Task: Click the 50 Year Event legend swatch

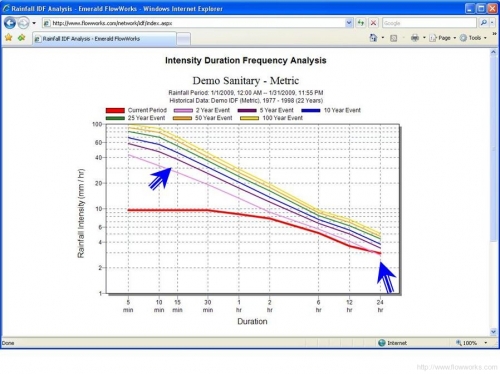Action: click(x=182, y=118)
